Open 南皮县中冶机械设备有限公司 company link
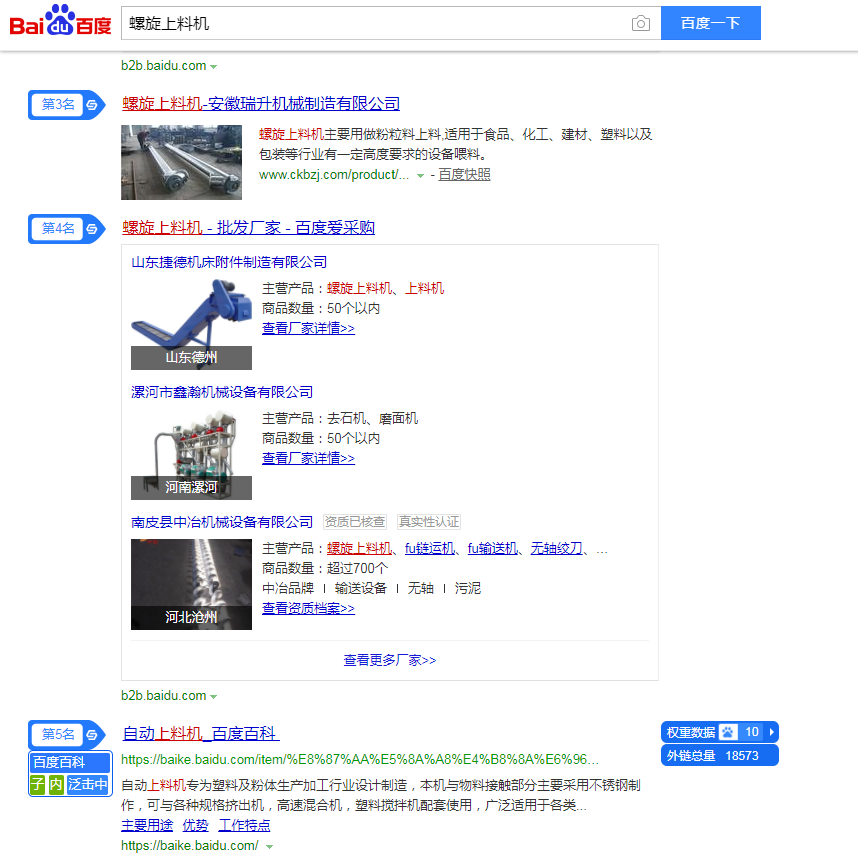 click(x=222, y=522)
